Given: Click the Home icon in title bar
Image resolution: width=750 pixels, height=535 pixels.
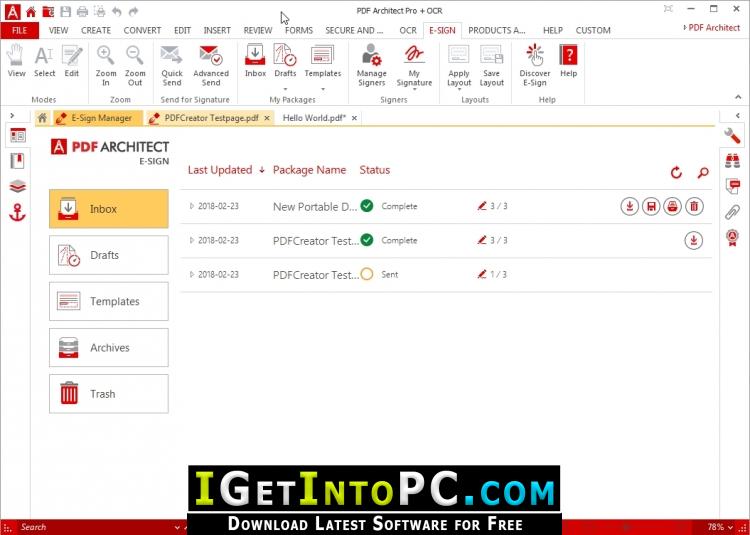Looking at the screenshot, I should pos(31,11).
